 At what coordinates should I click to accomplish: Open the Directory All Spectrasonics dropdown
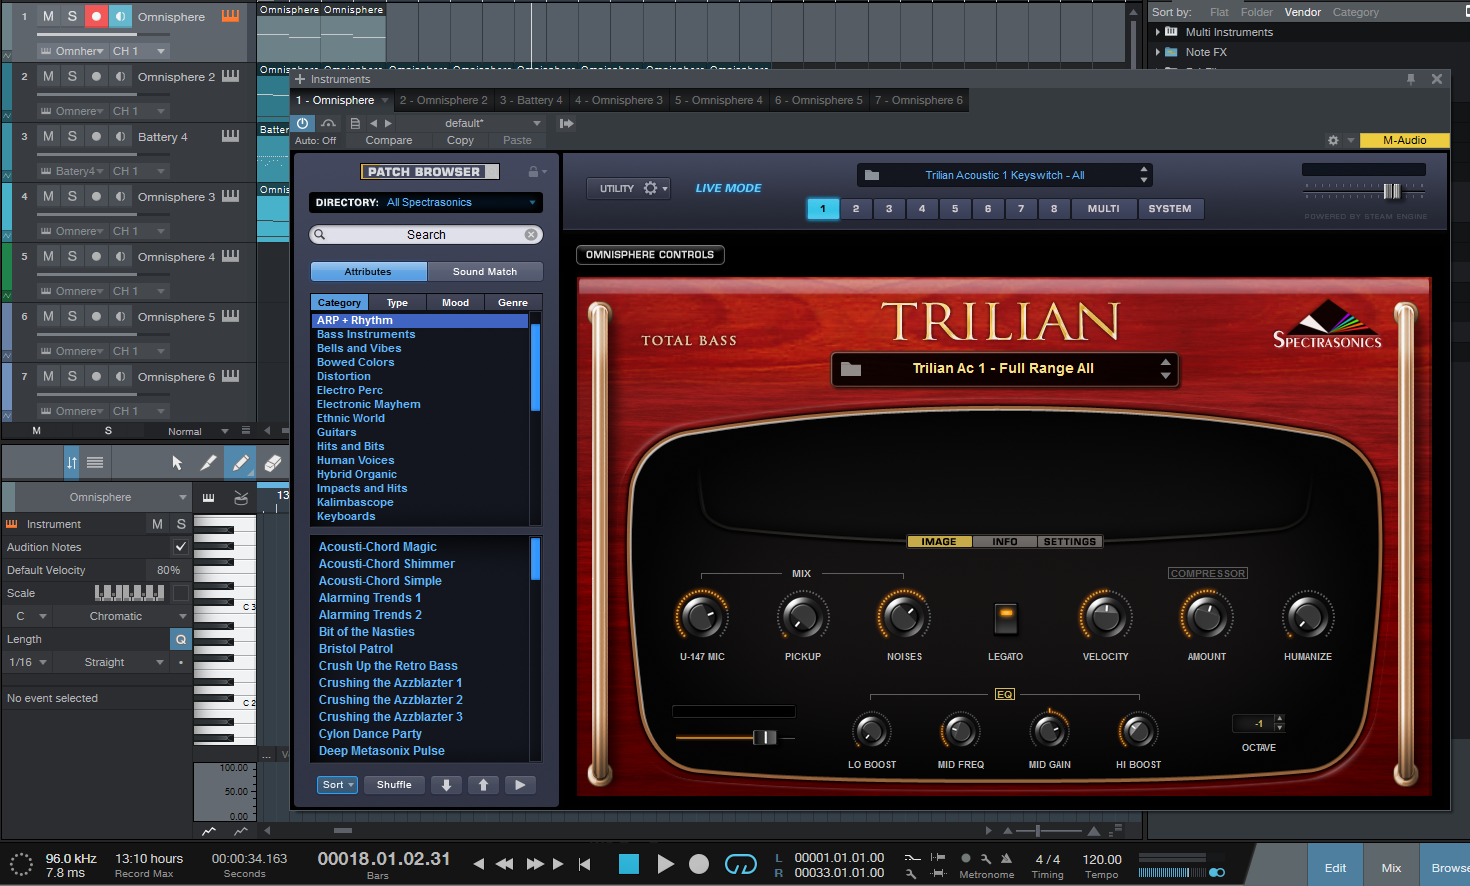pos(426,202)
